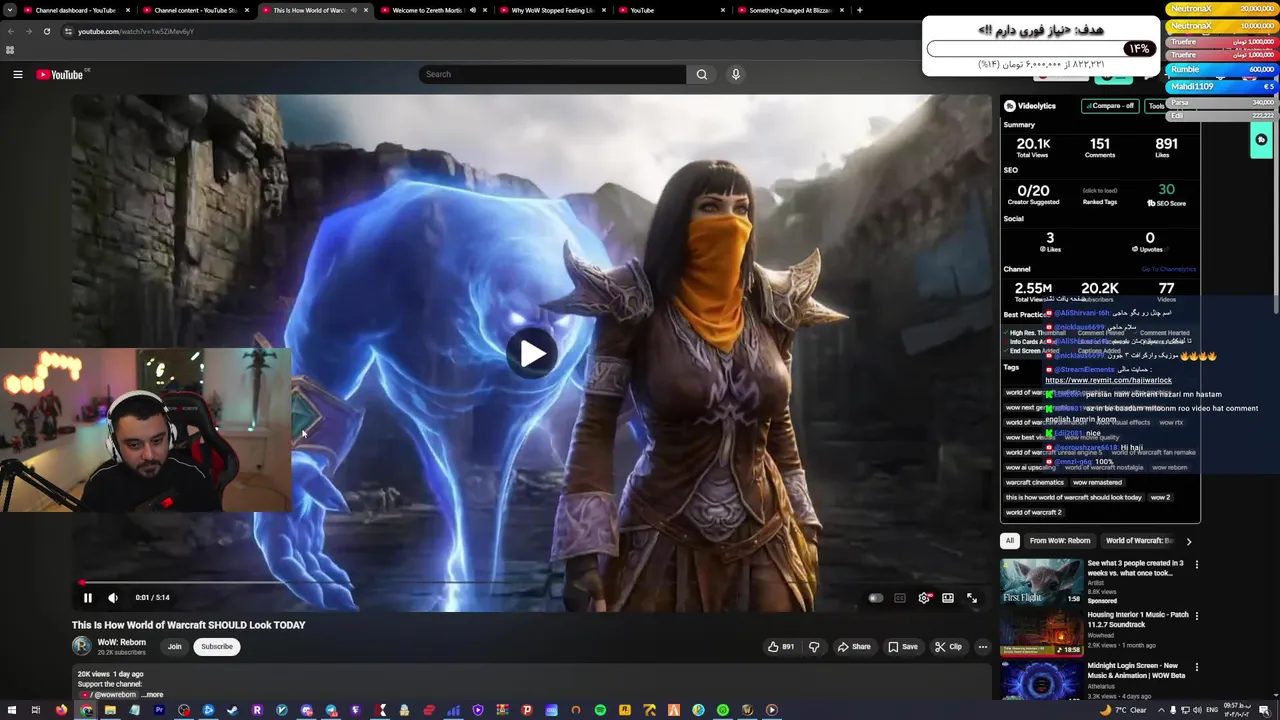Like the video with thumbs-up 891
1280x720 pixels.
tap(781, 647)
